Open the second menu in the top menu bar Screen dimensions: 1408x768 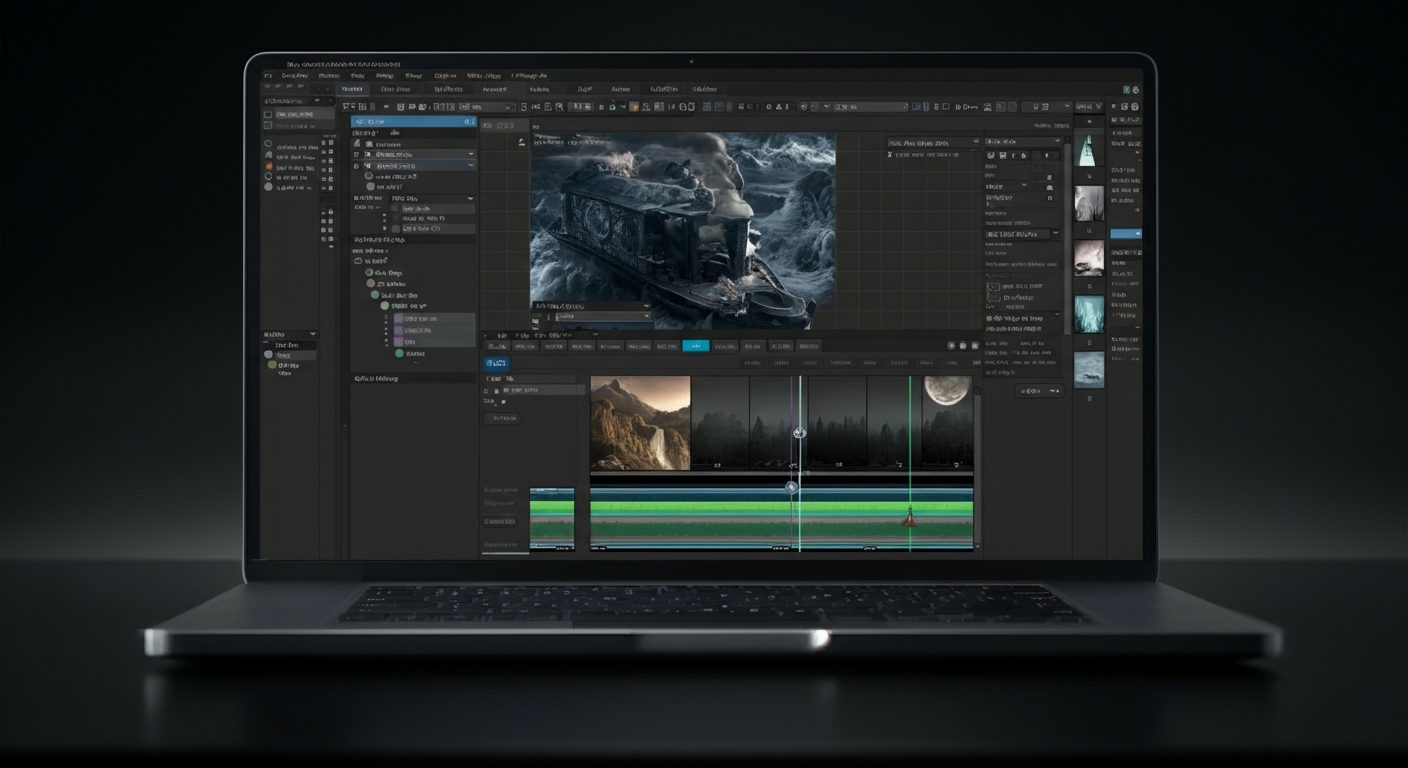[294, 75]
